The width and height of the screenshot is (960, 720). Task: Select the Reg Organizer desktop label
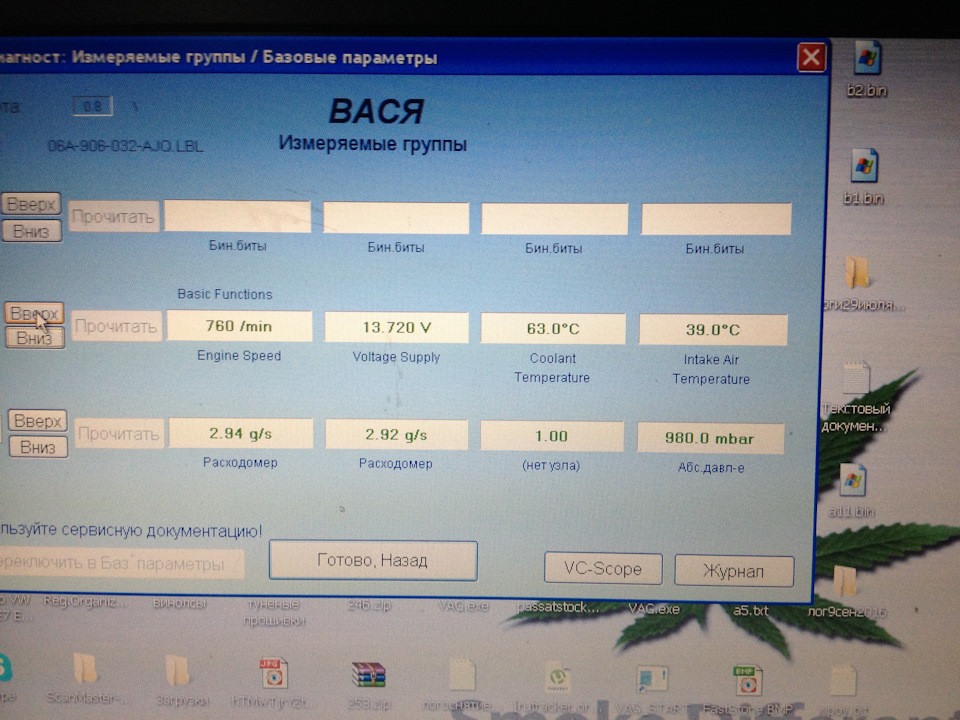click(86, 601)
